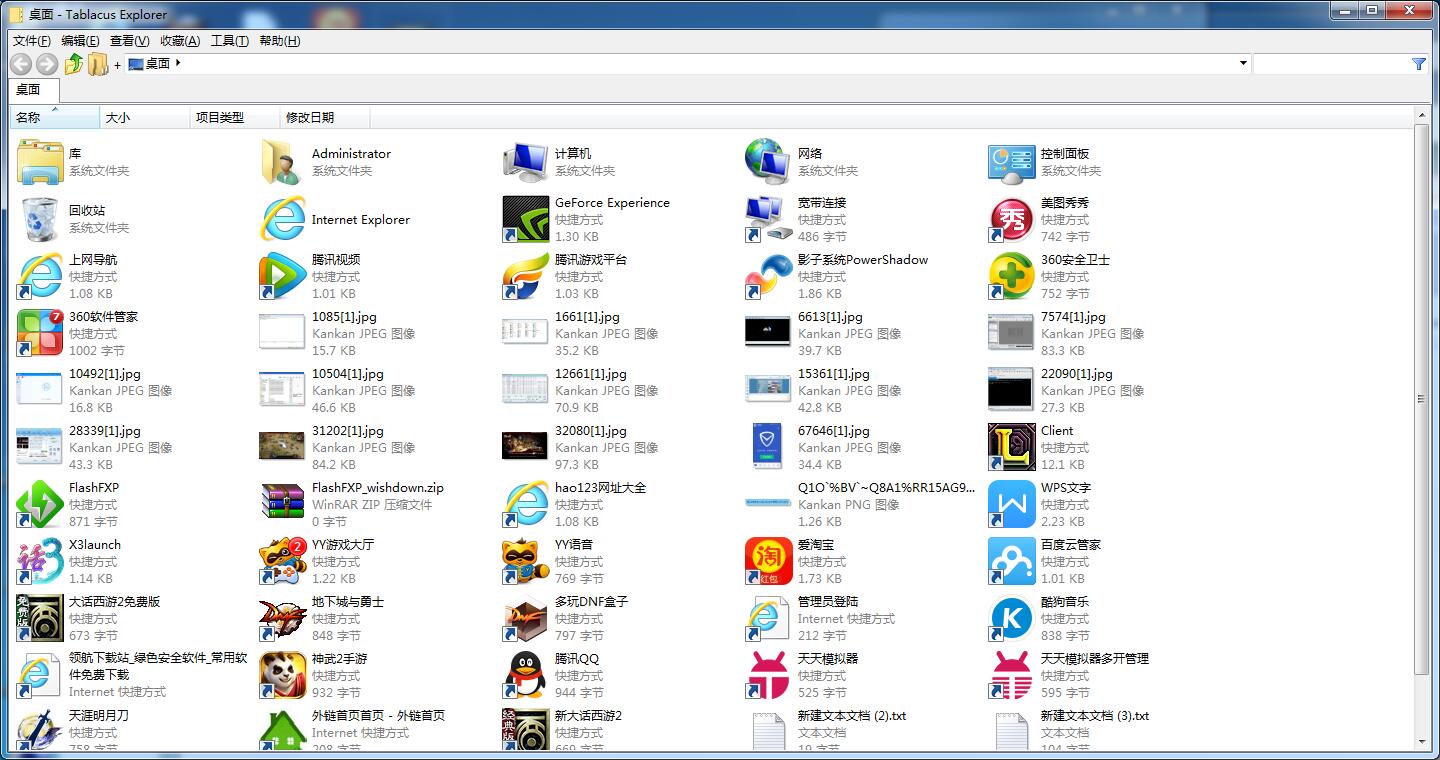Select the 库 folder icon

[40, 162]
